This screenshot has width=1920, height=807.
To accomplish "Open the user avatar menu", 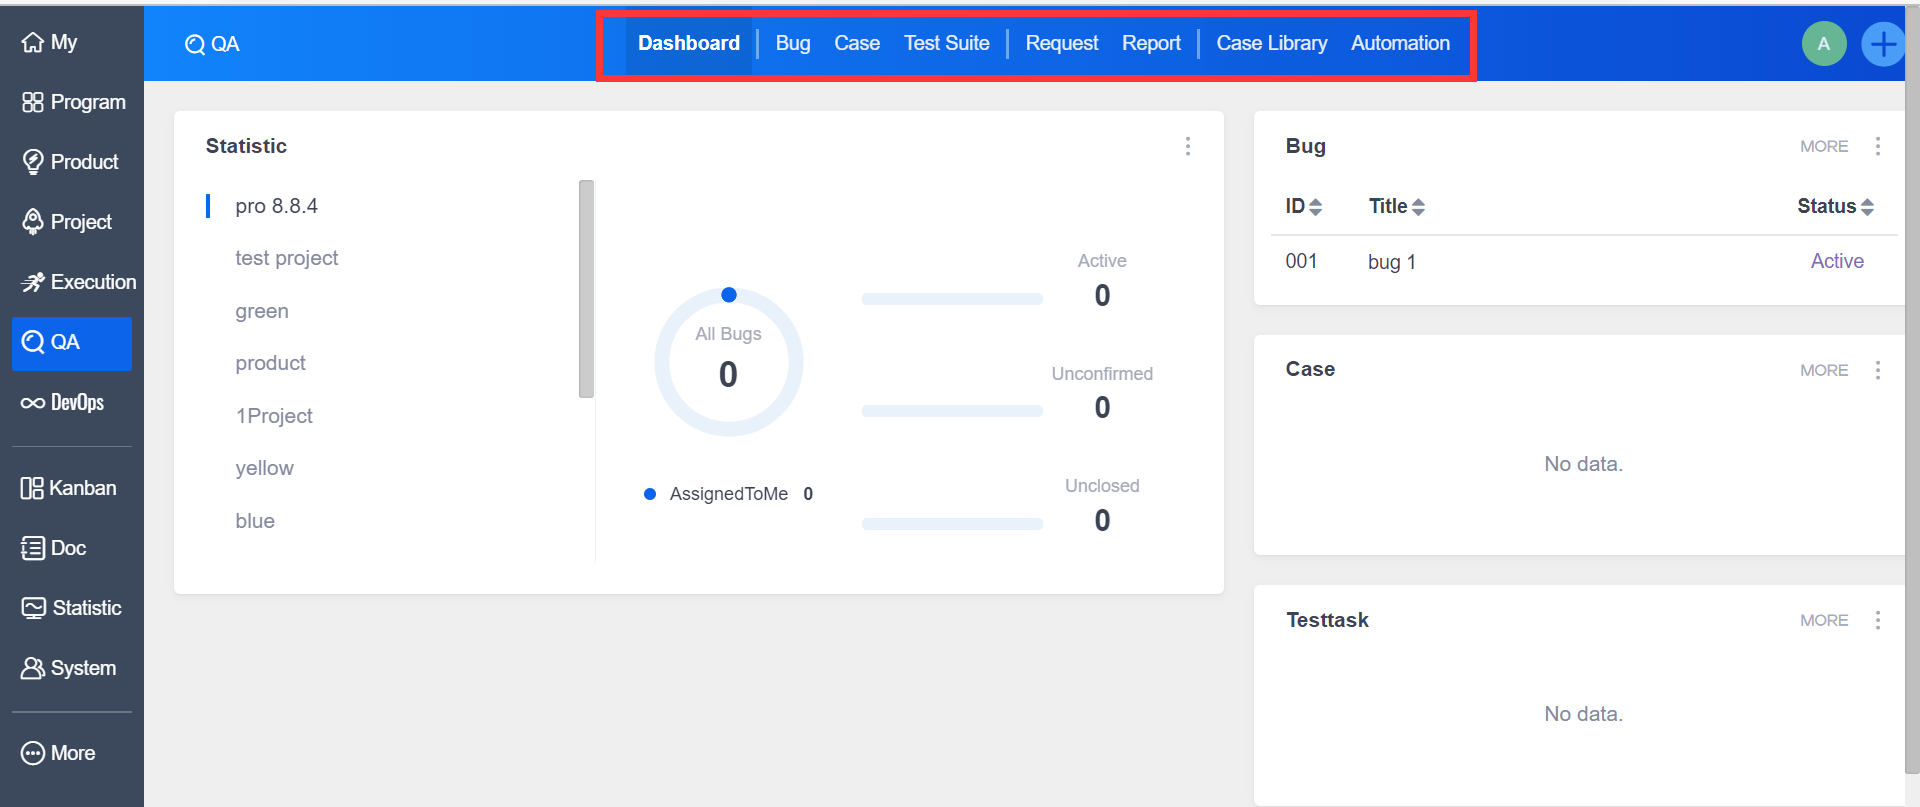I will 1823,44.
